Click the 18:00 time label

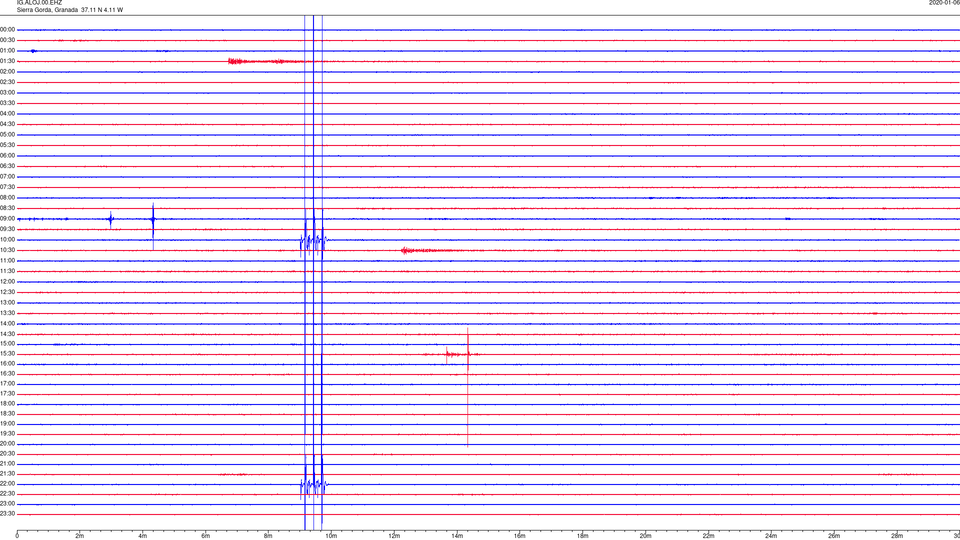pyautogui.click(x=7, y=403)
